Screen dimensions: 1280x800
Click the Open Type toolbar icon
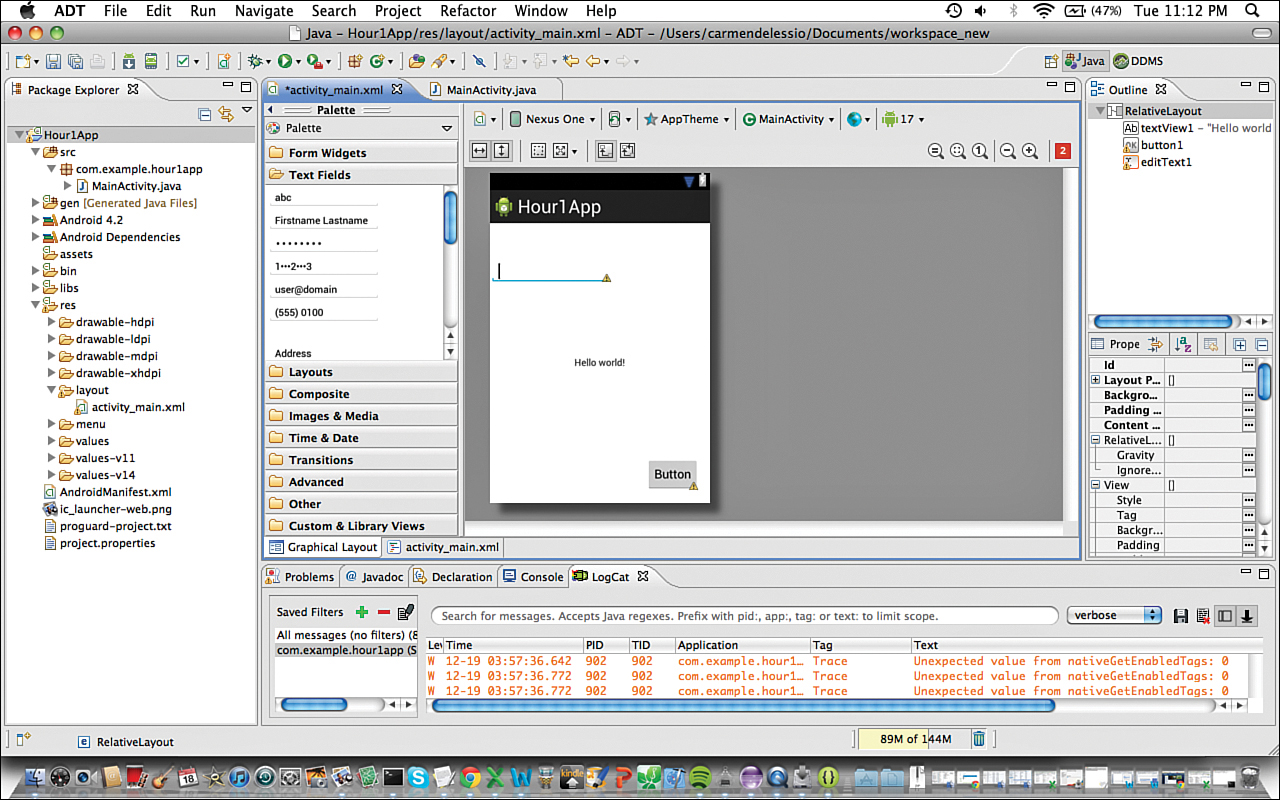(x=417, y=61)
